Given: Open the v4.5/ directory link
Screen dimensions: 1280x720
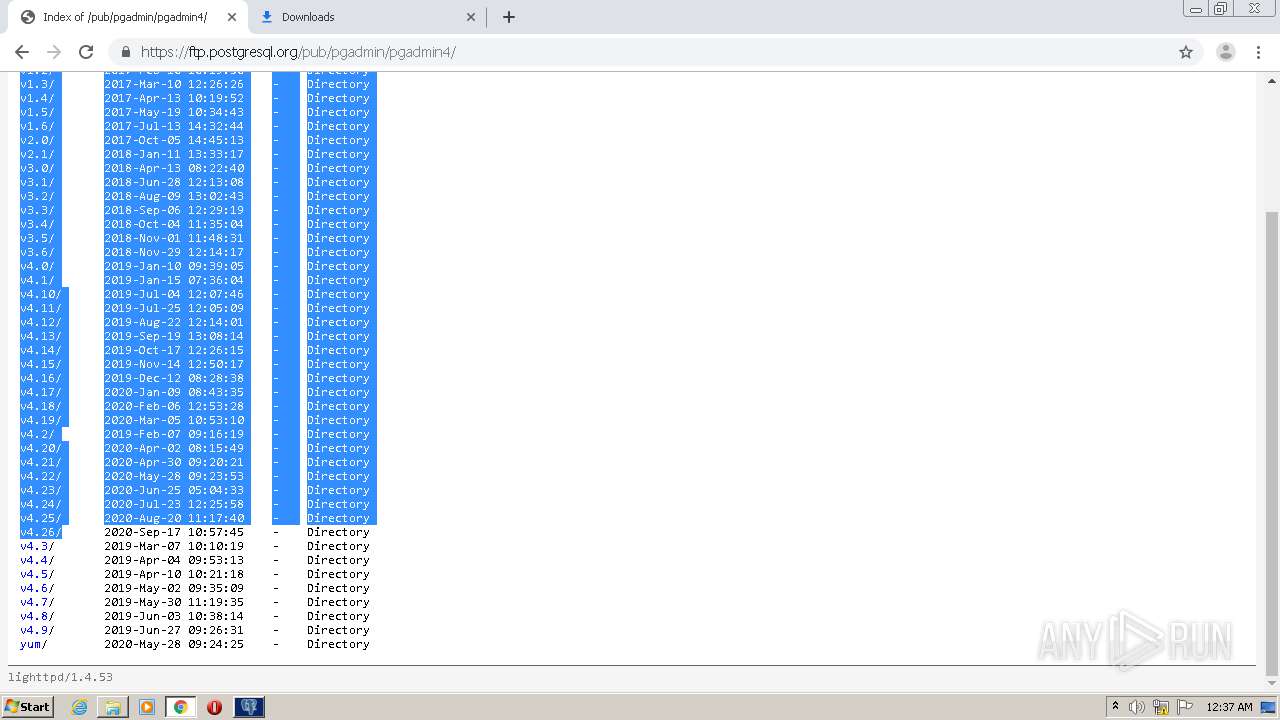Looking at the screenshot, I should point(37,574).
